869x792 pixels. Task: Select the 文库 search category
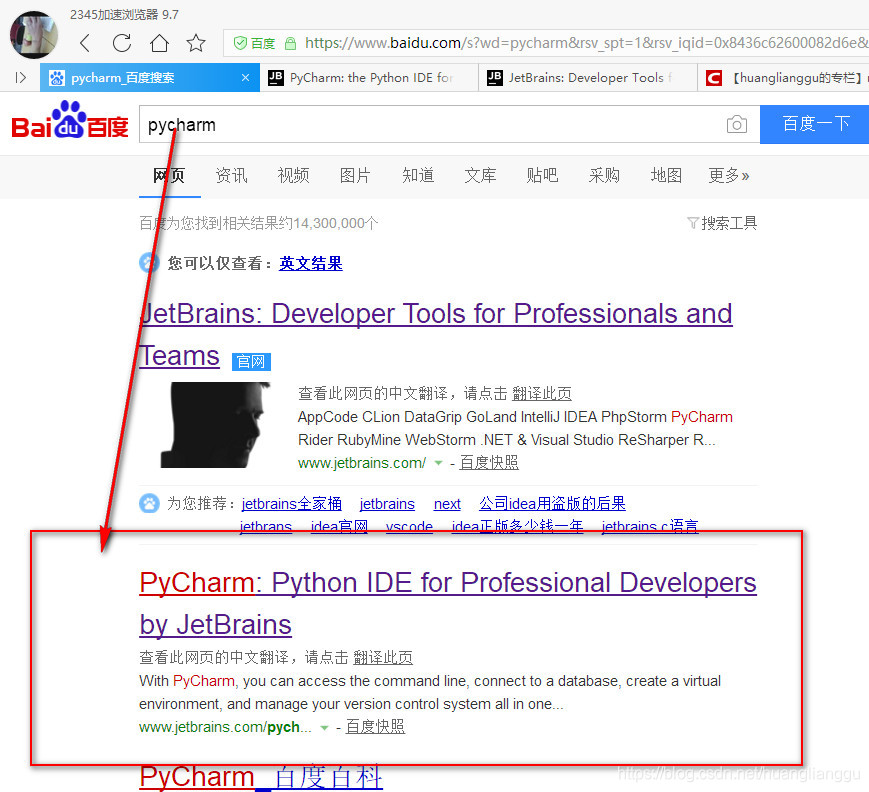tap(480, 175)
